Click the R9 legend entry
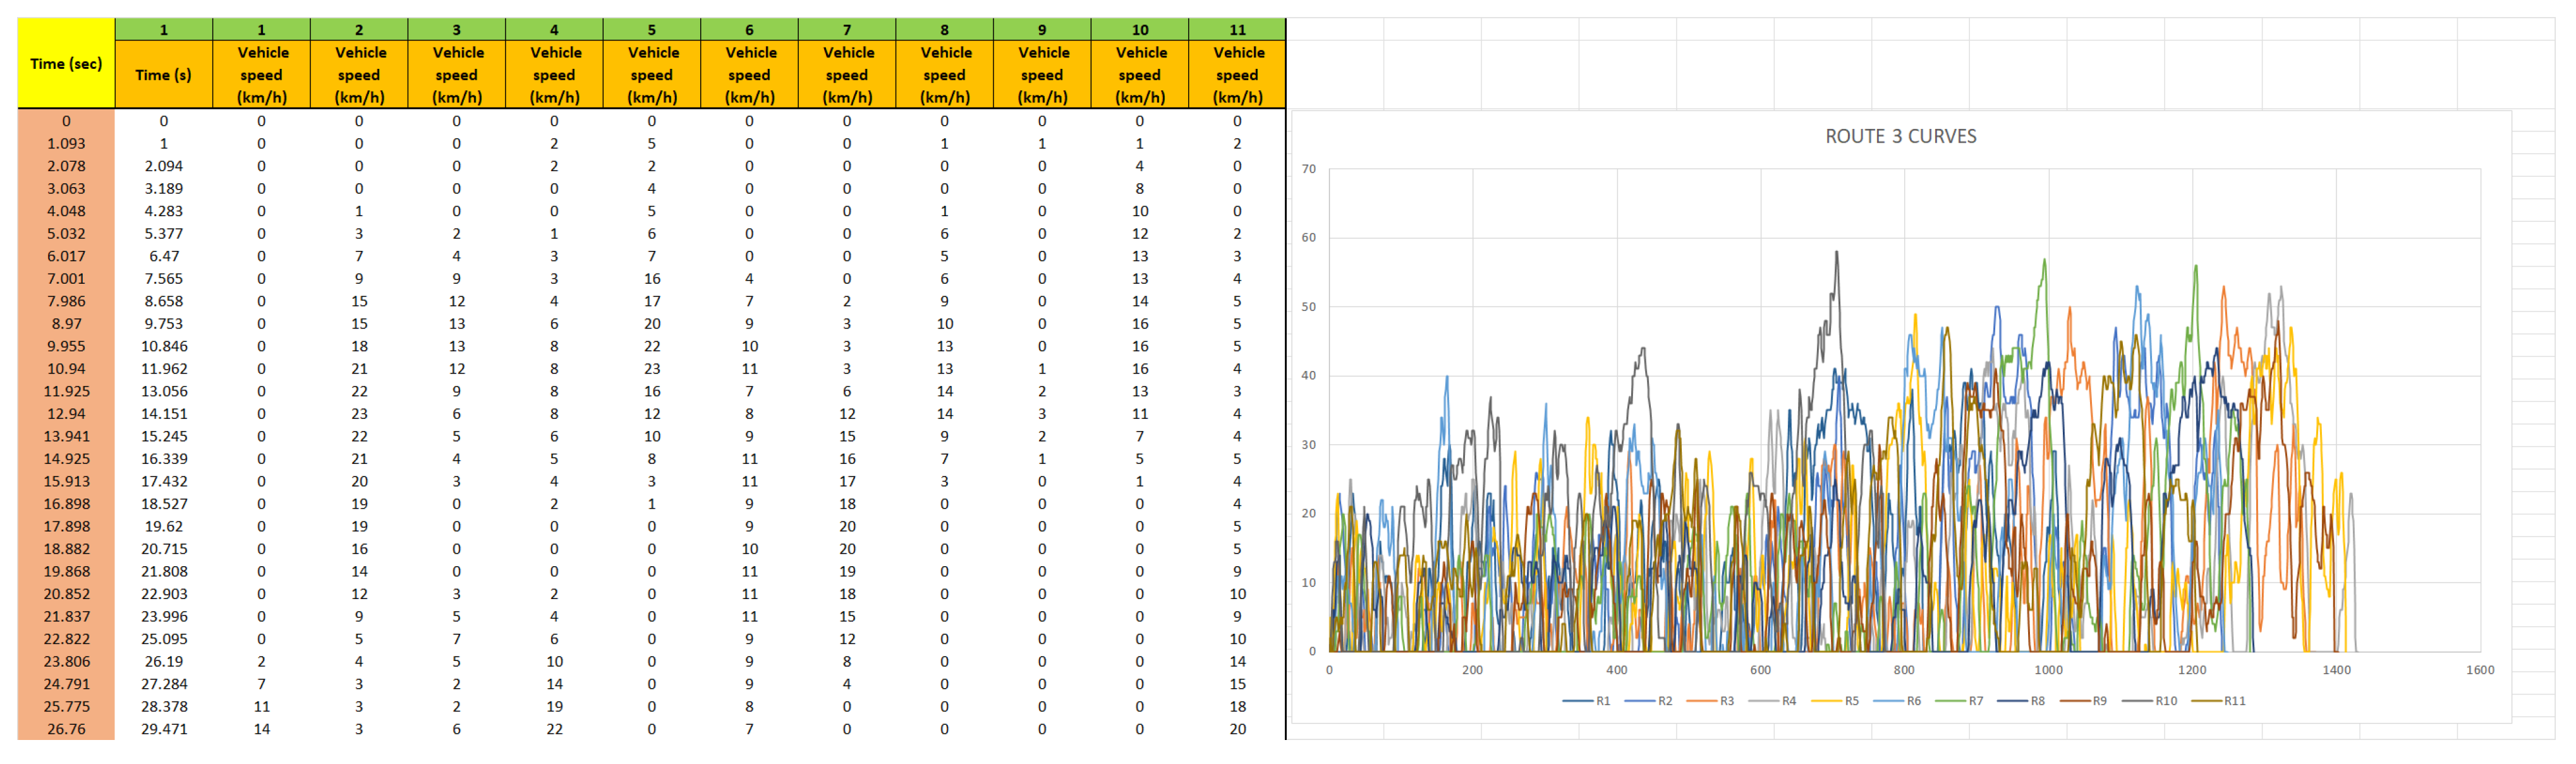Image resolution: width=2576 pixels, height=764 pixels. (x=2099, y=701)
